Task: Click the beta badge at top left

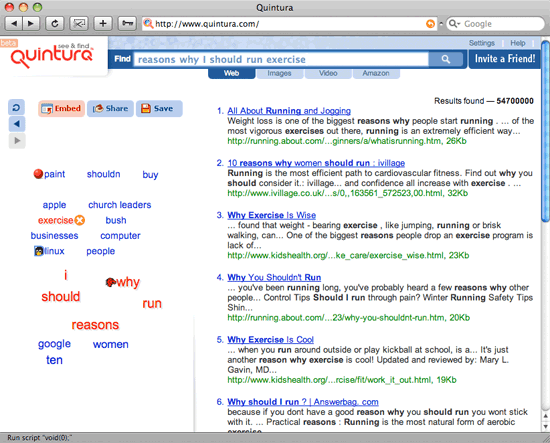Action: point(9,43)
